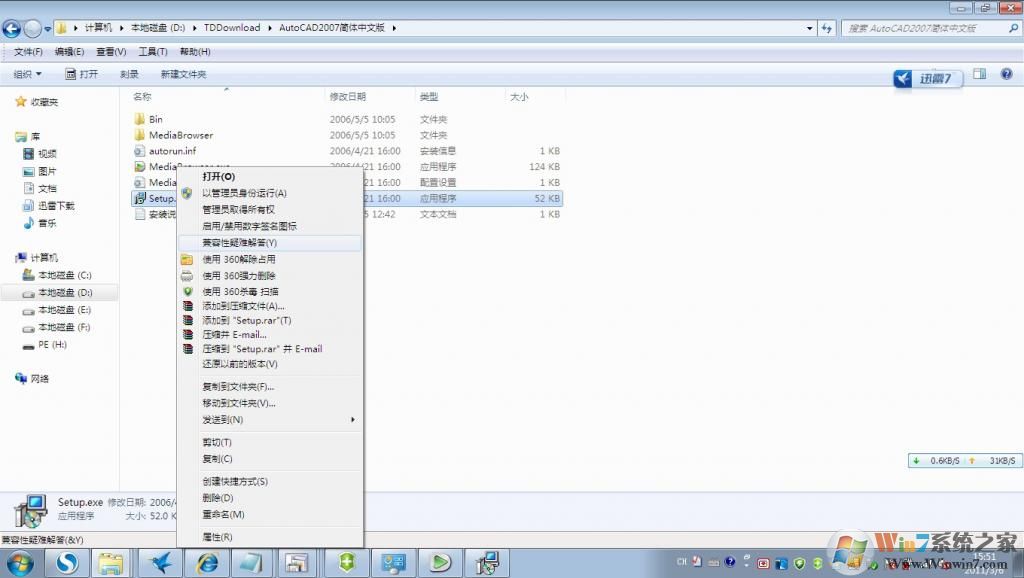This screenshot has height=578, width=1024.
Task: Click the Windows Start orb
Action: 20,563
